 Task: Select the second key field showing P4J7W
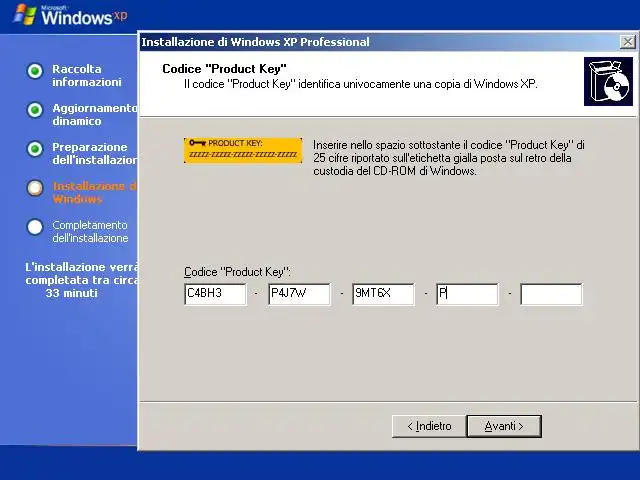pyautogui.click(x=300, y=294)
